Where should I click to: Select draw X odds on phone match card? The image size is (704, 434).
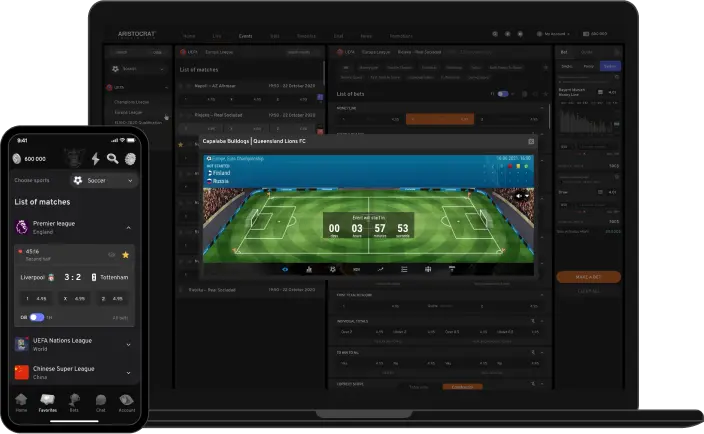[75, 298]
